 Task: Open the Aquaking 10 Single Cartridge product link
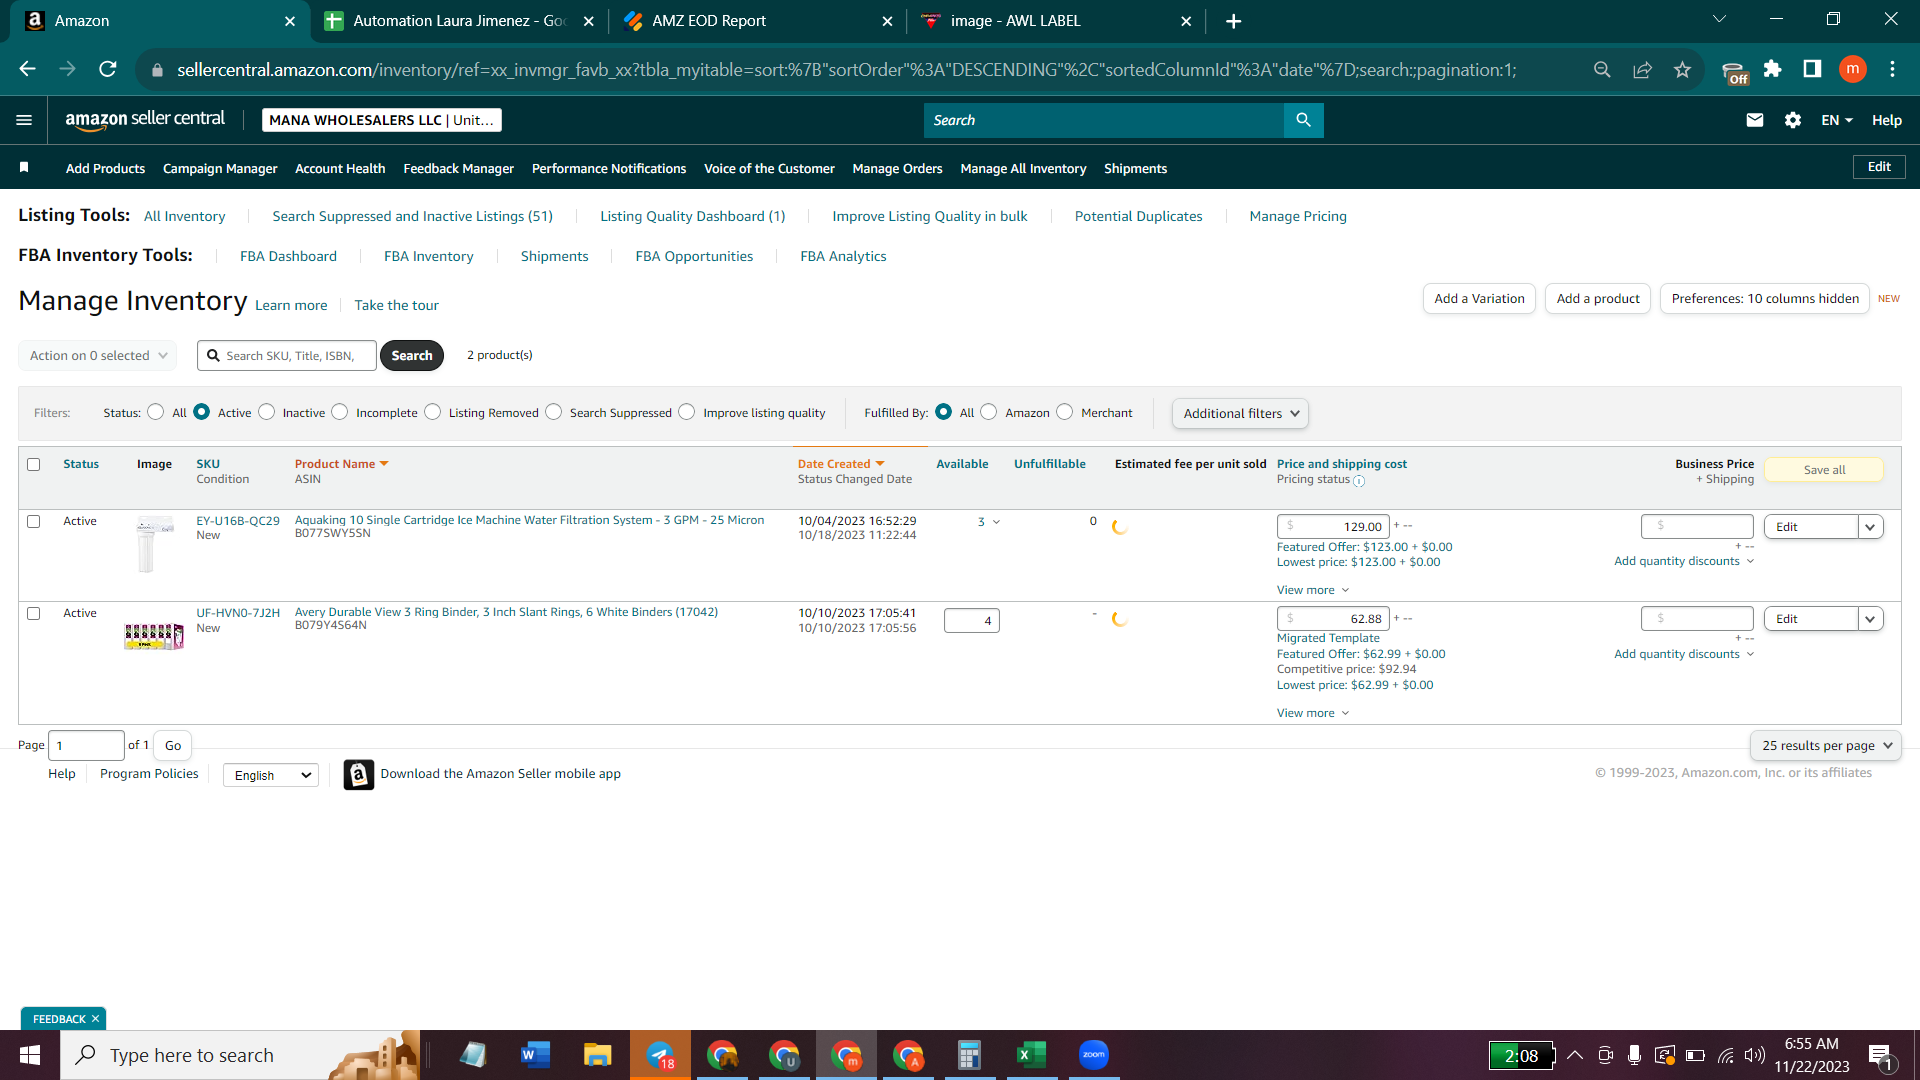click(x=529, y=520)
